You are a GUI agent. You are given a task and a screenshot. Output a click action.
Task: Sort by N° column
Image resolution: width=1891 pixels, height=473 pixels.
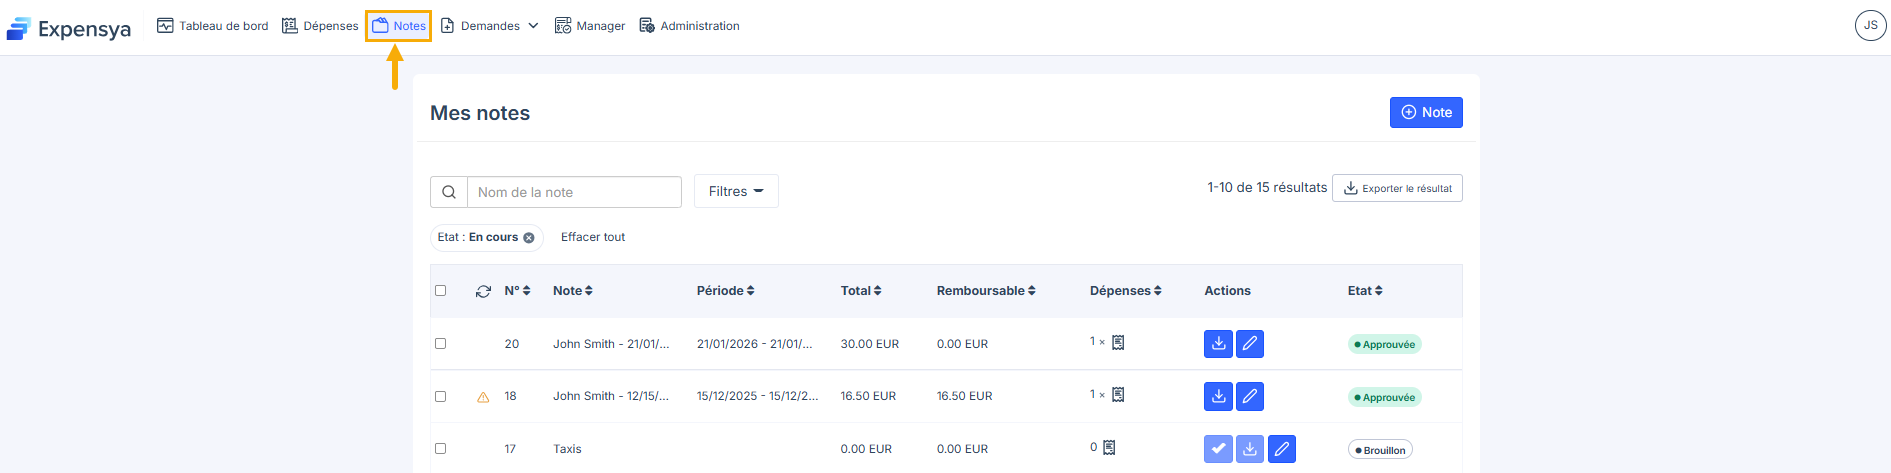[x=517, y=291]
